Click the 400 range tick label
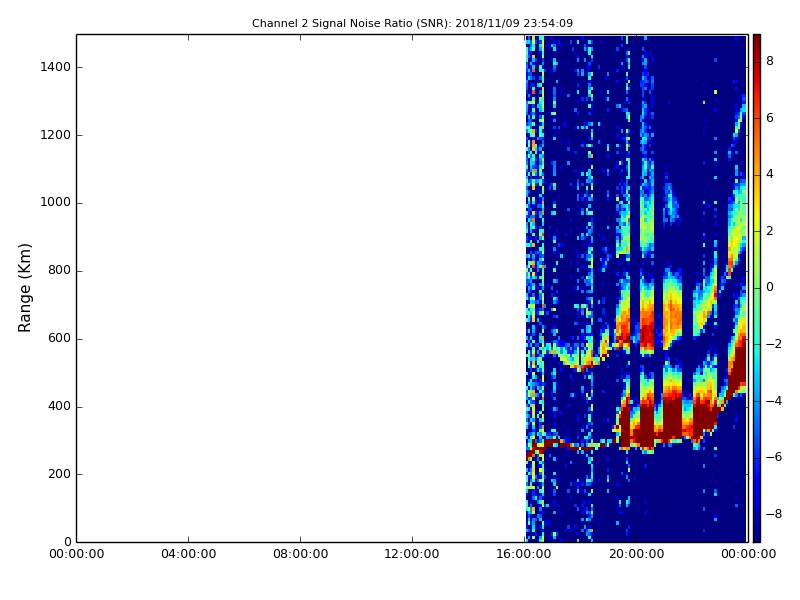This screenshot has height=600, width=800. (x=59, y=406)
